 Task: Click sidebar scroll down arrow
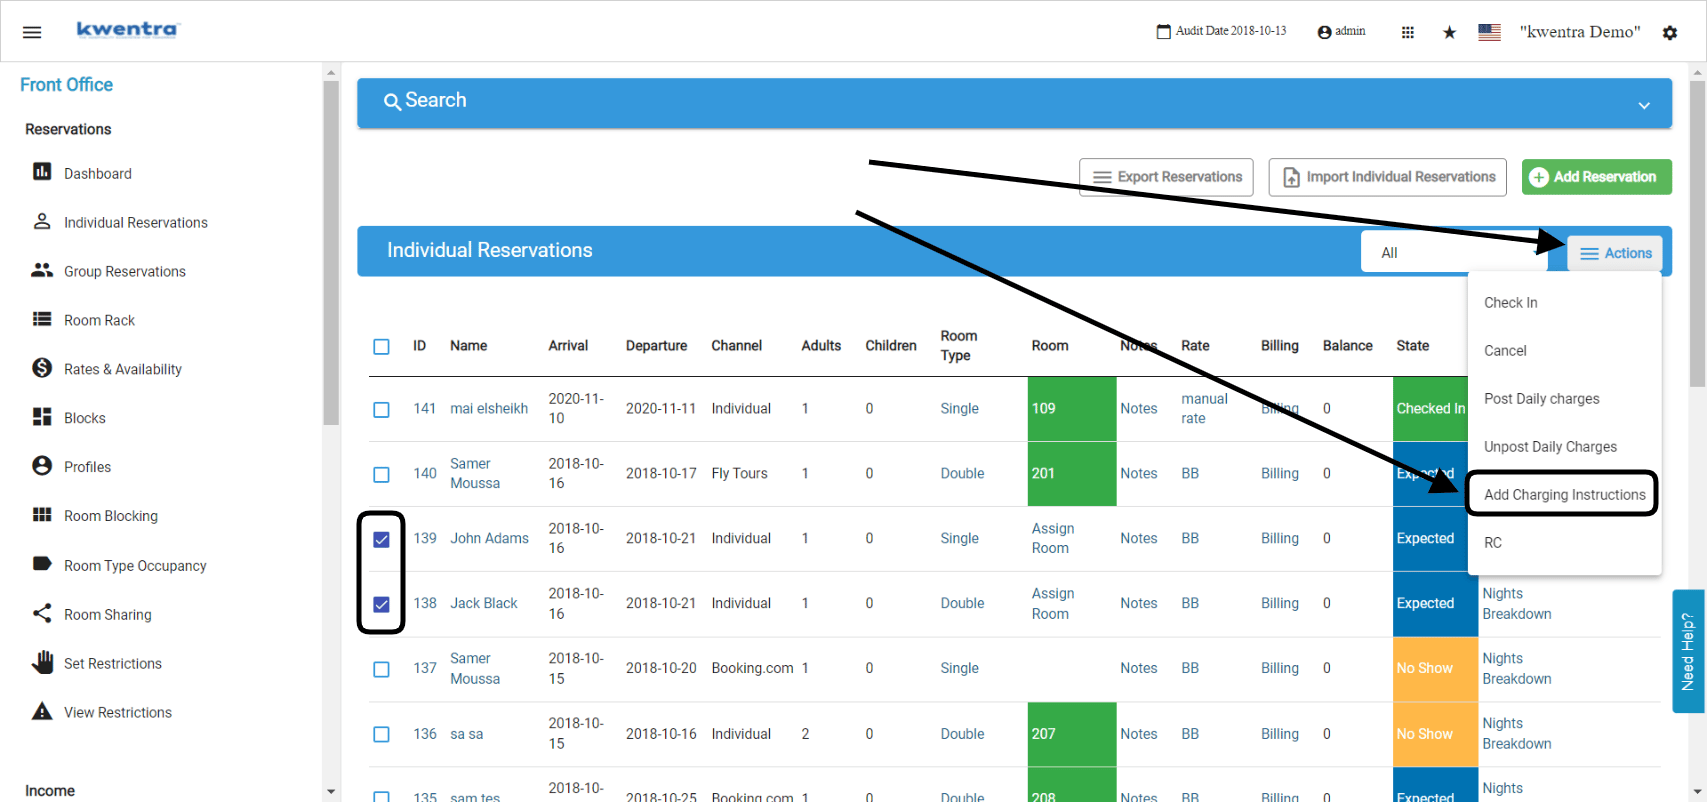[x=331, y=792]
